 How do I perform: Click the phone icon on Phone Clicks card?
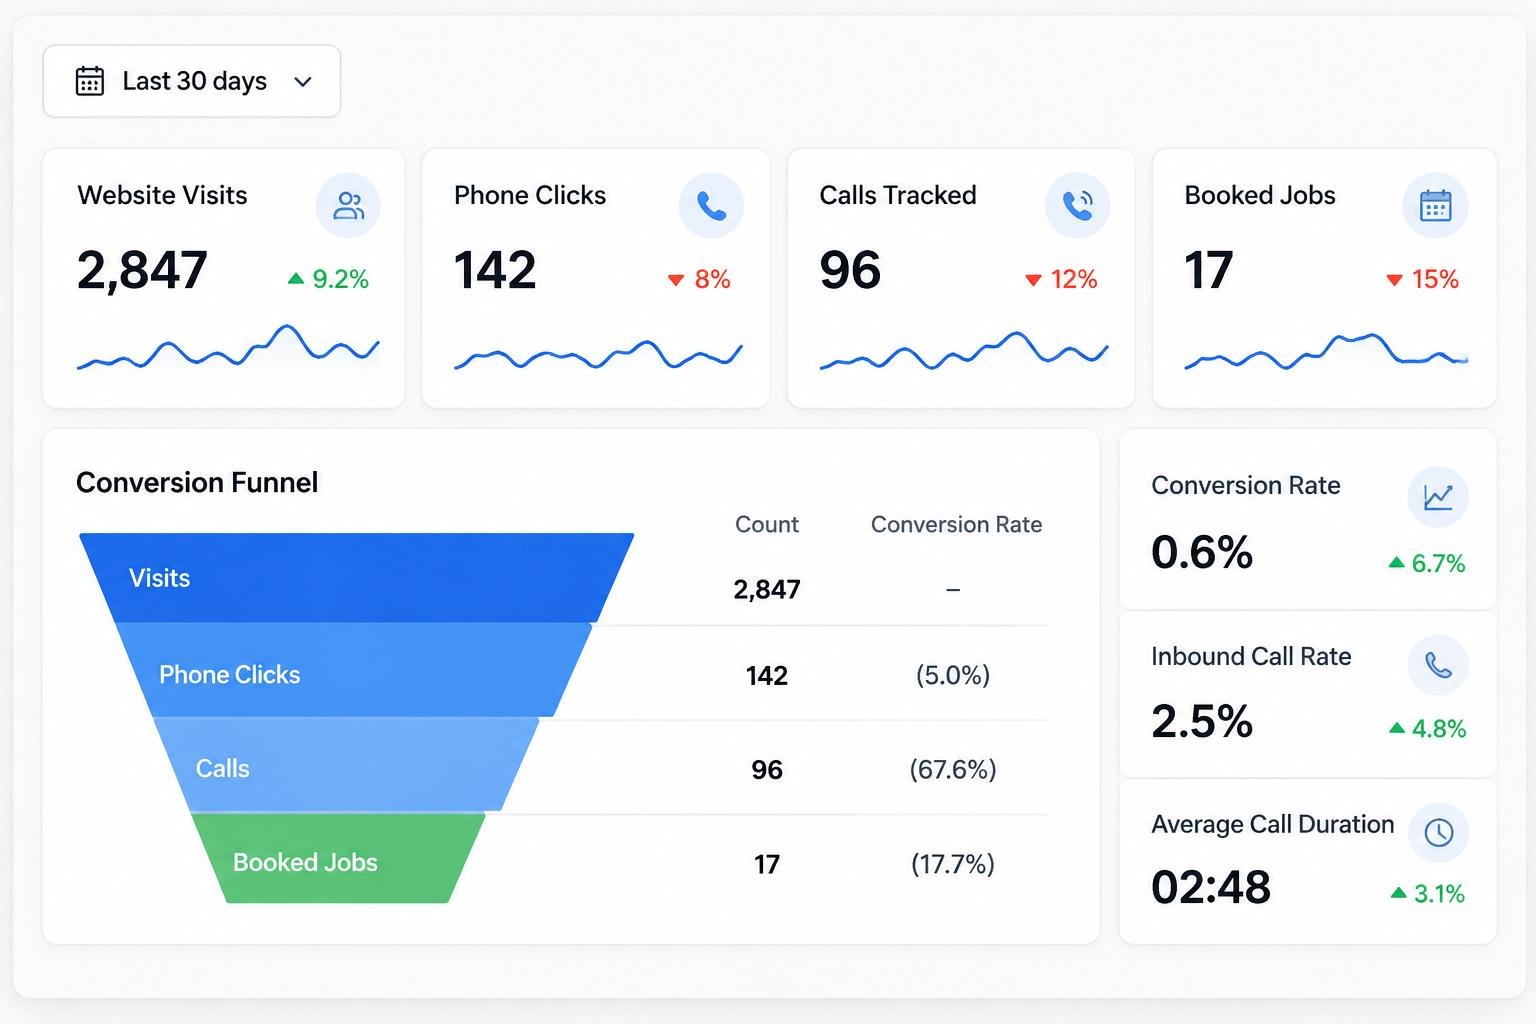point(711,206)
